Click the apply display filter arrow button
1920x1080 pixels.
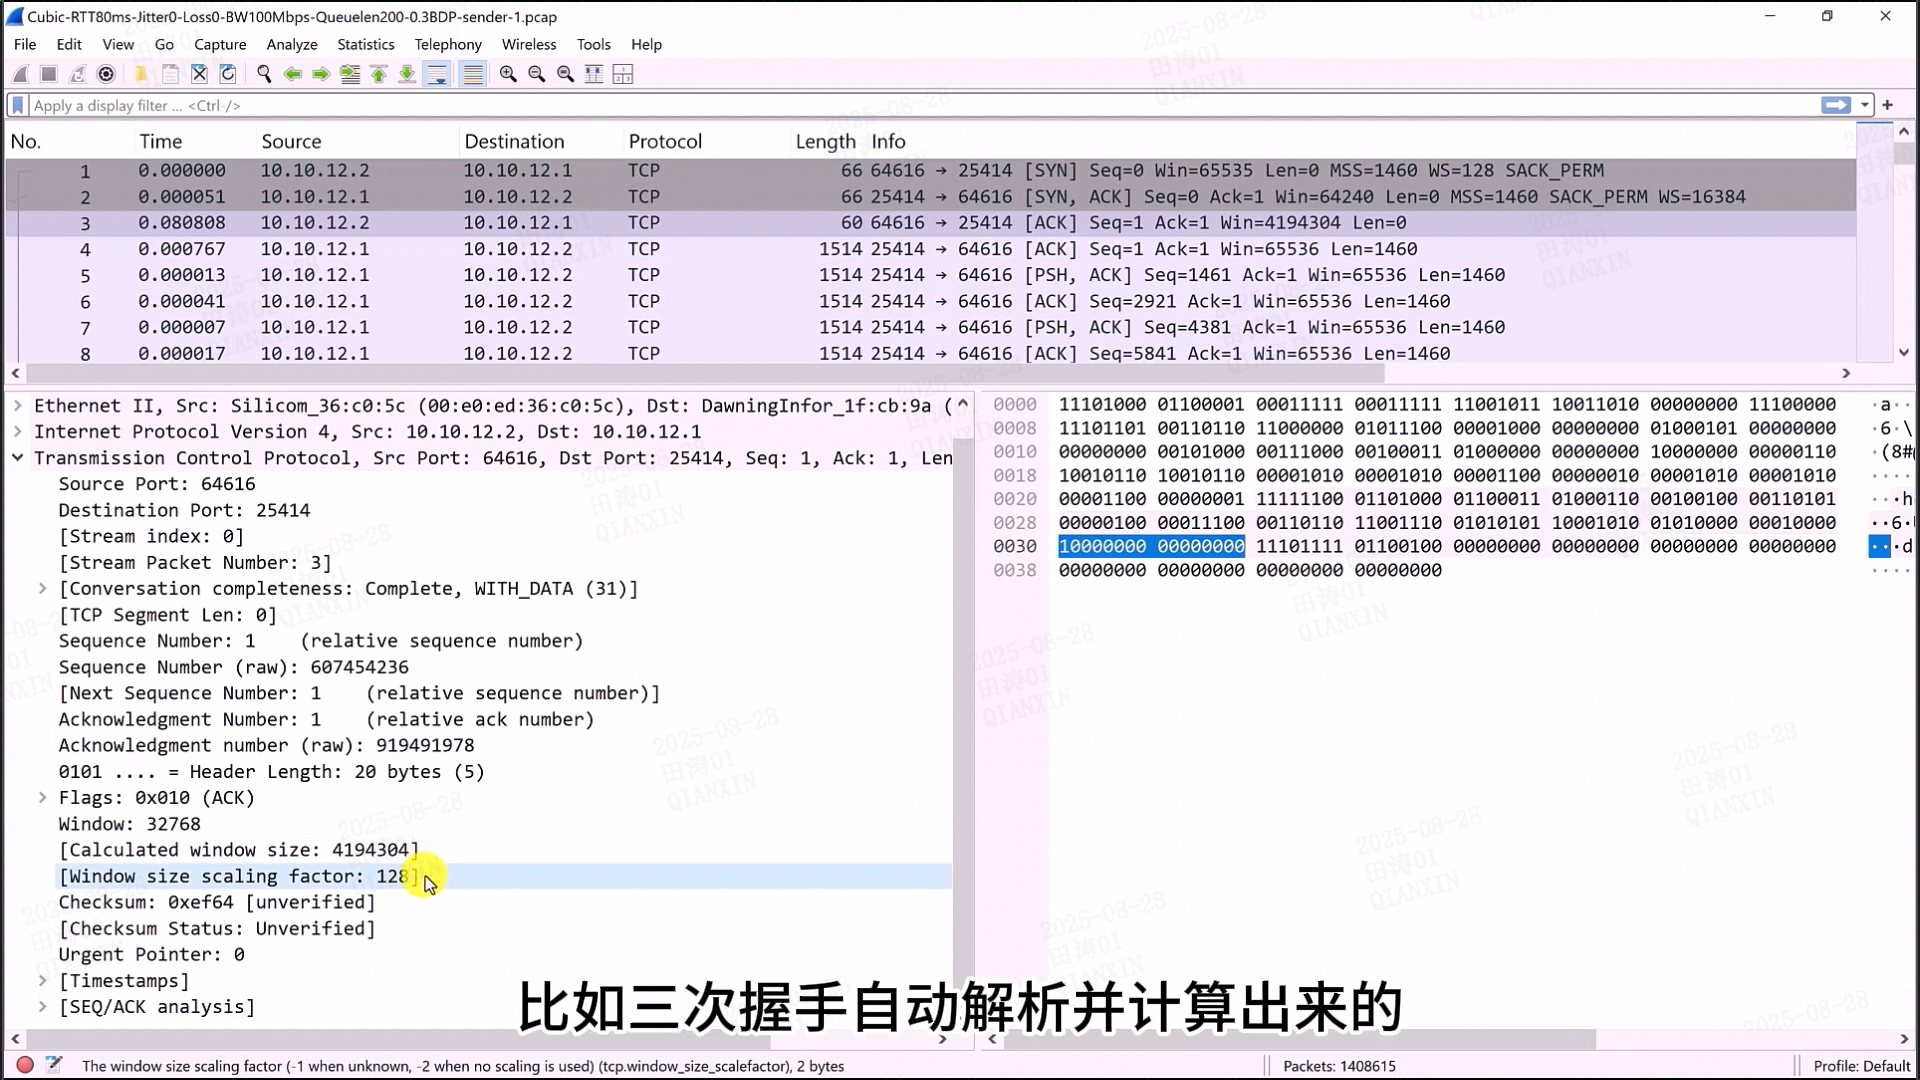tap(1836, 105)
